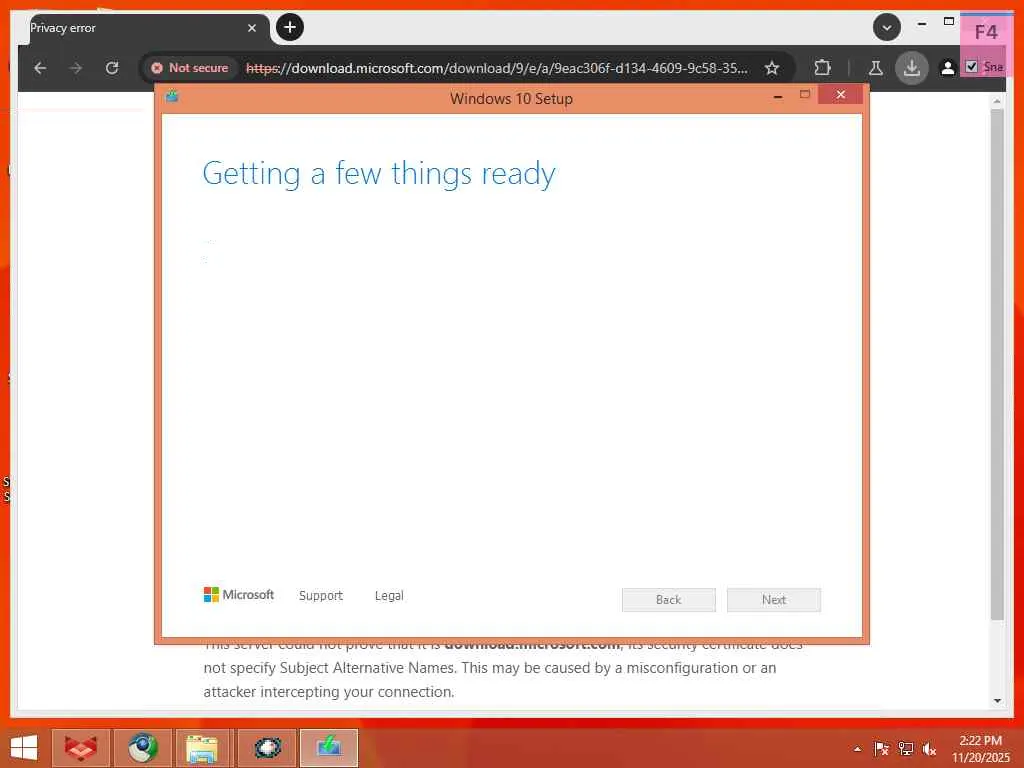Click the muted volume tray icon
Viewport: 1024px width, 768px height.
(929, 749)
